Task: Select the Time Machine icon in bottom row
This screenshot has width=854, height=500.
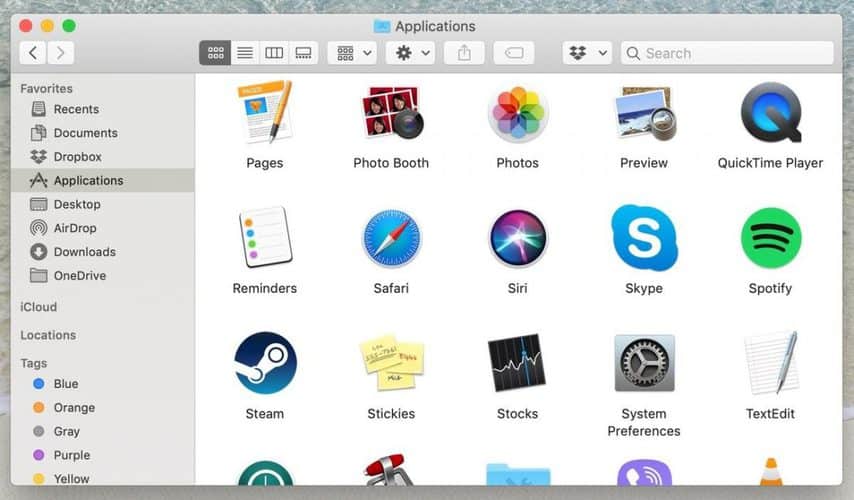Action: [x=265, y=473]
